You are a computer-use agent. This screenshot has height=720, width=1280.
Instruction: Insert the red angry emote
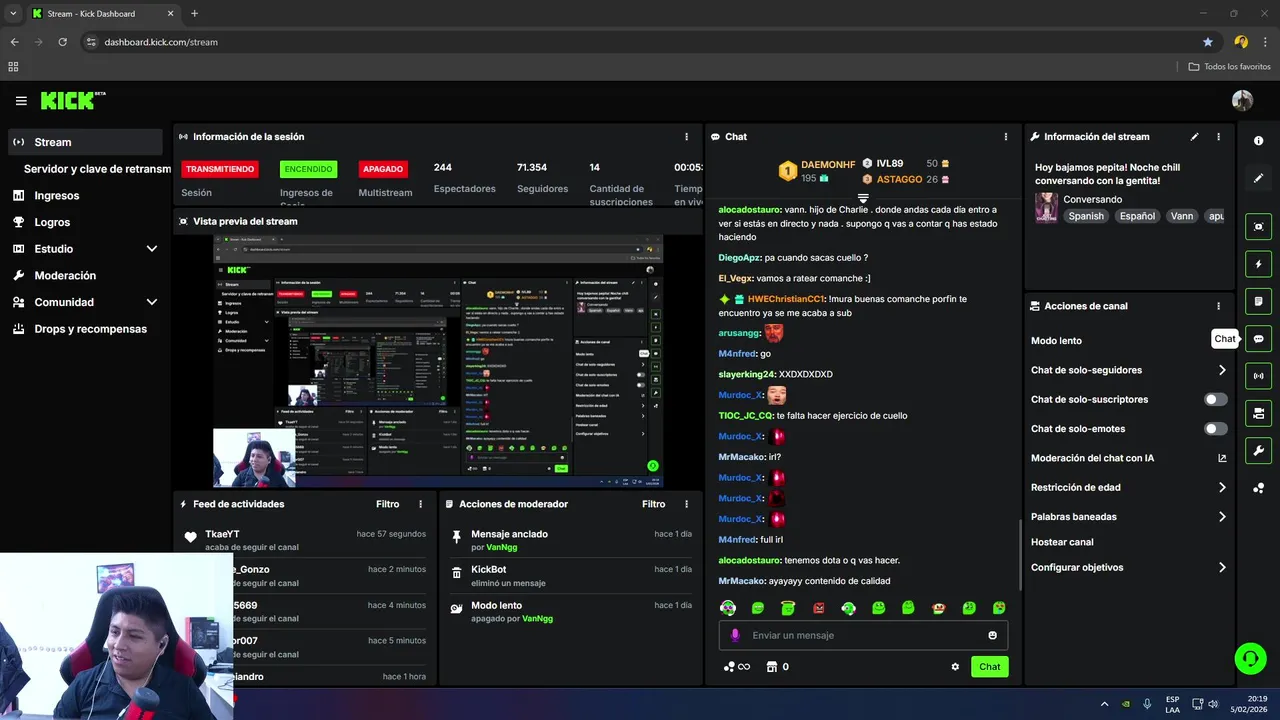click(x=819, y=608)
